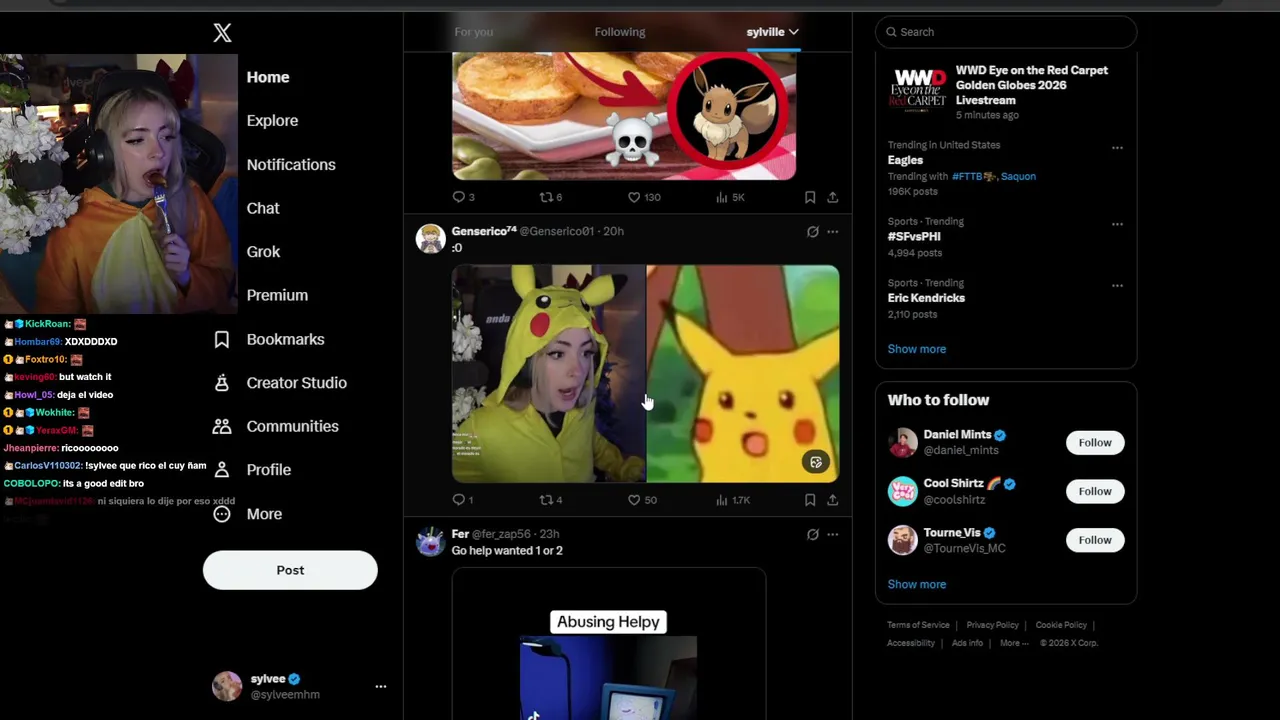Screen dimensions: 1280x720
Task: Share the Eevee image post
Action: pyautogui.click(x=832, y=197)
